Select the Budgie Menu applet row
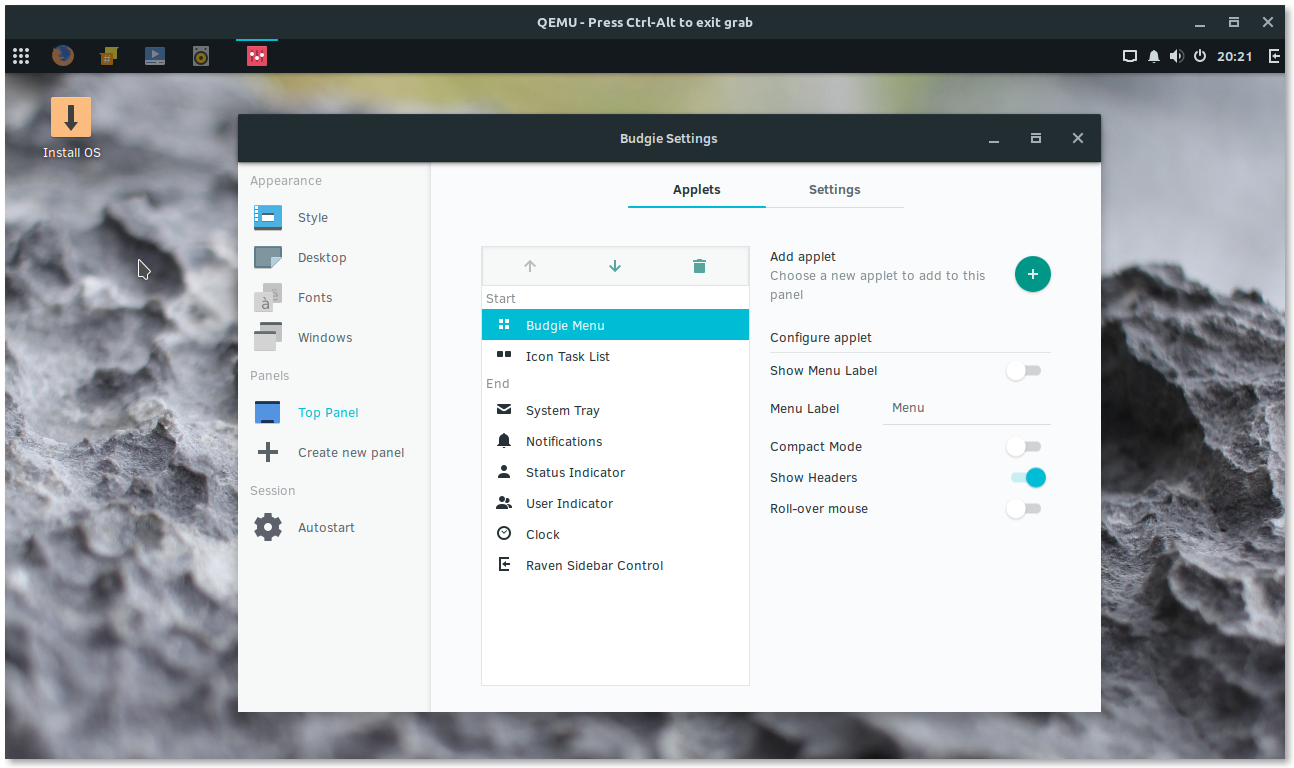The height and width of the screenshot is (768, 1294). coord(615,325)
